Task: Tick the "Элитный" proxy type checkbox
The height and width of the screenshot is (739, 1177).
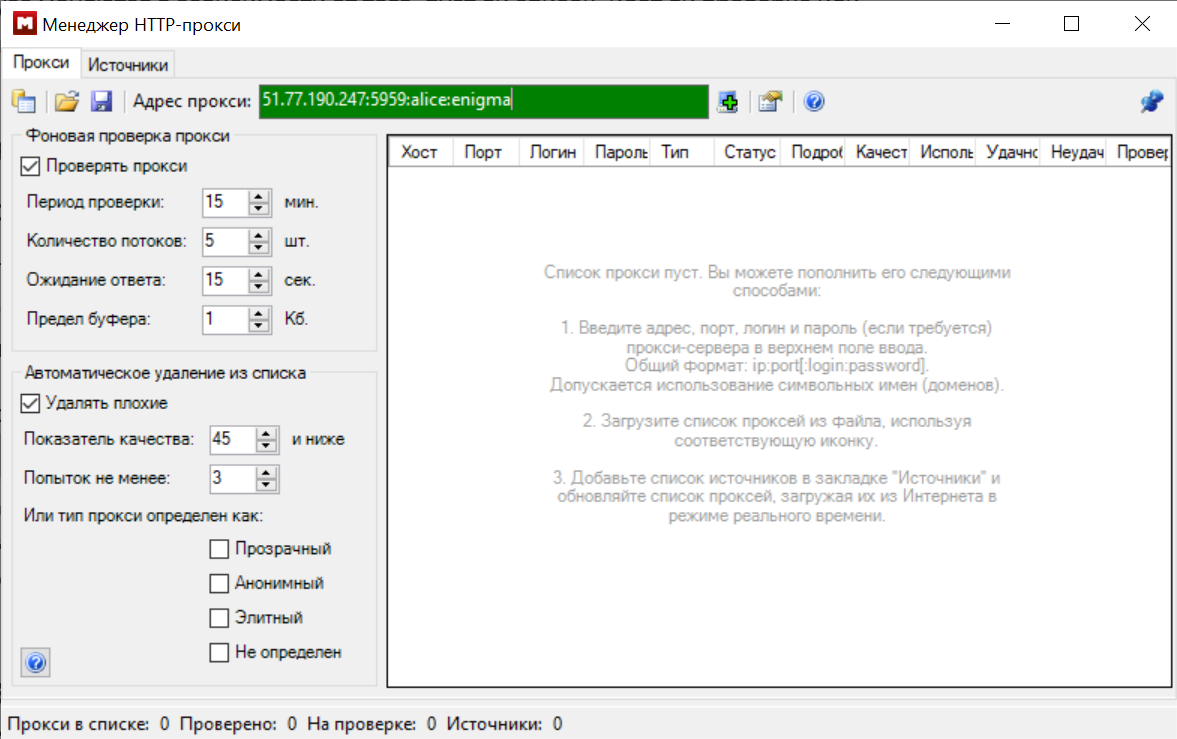Action: coord(219,618)
